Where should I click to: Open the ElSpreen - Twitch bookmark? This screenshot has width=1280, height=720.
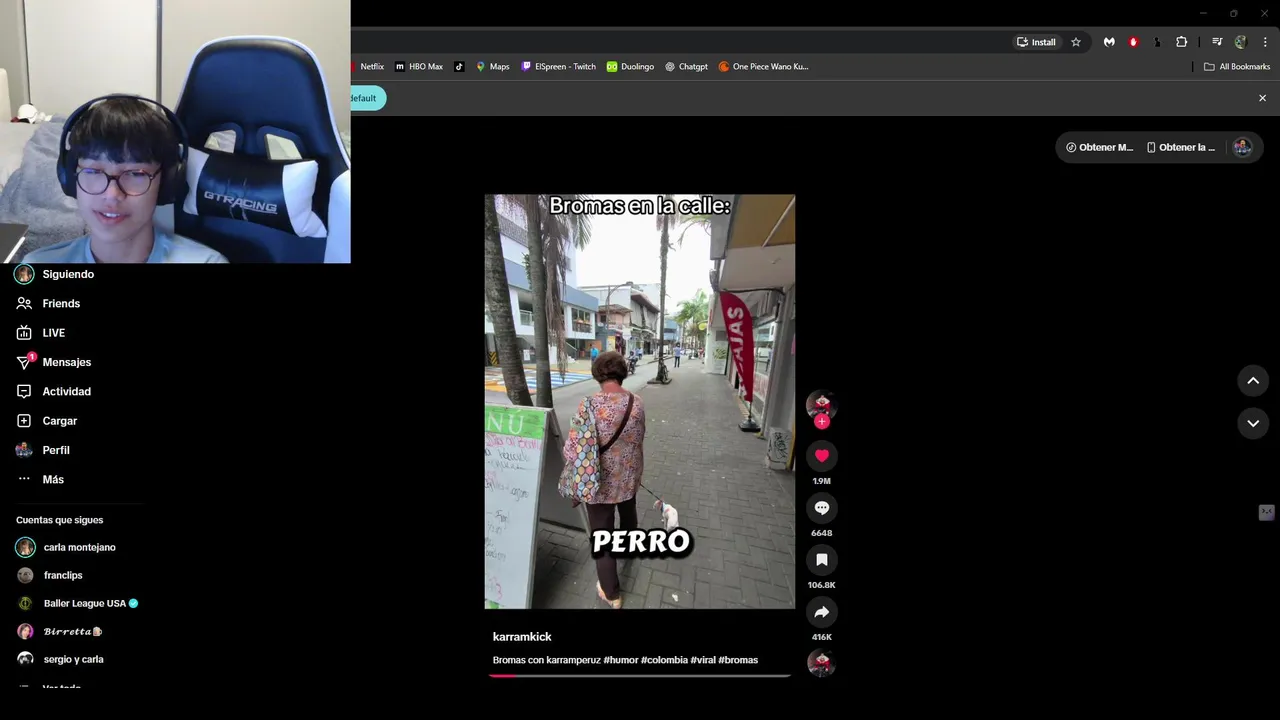tap(559, 67)
